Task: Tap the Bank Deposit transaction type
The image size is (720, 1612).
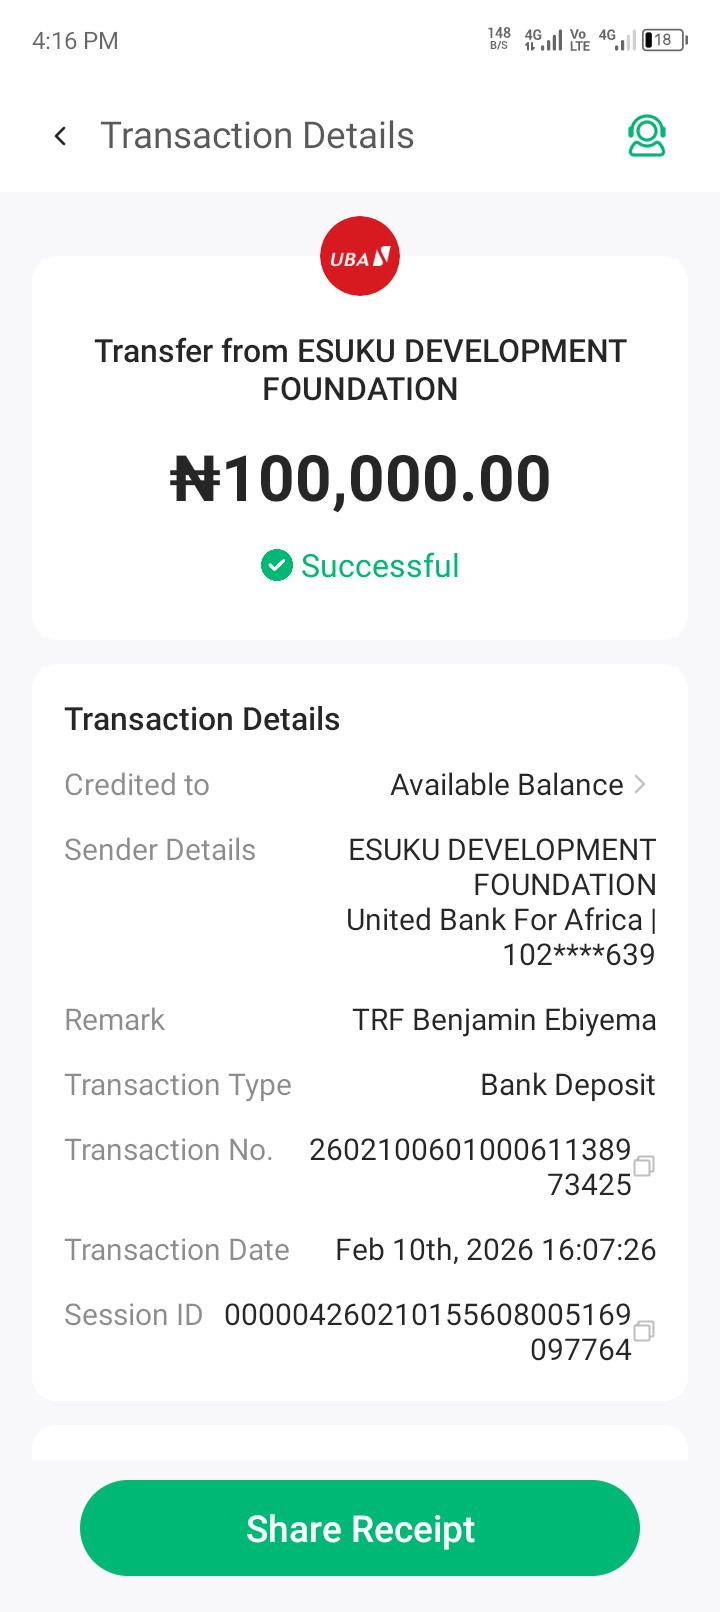Action: 567,1085
